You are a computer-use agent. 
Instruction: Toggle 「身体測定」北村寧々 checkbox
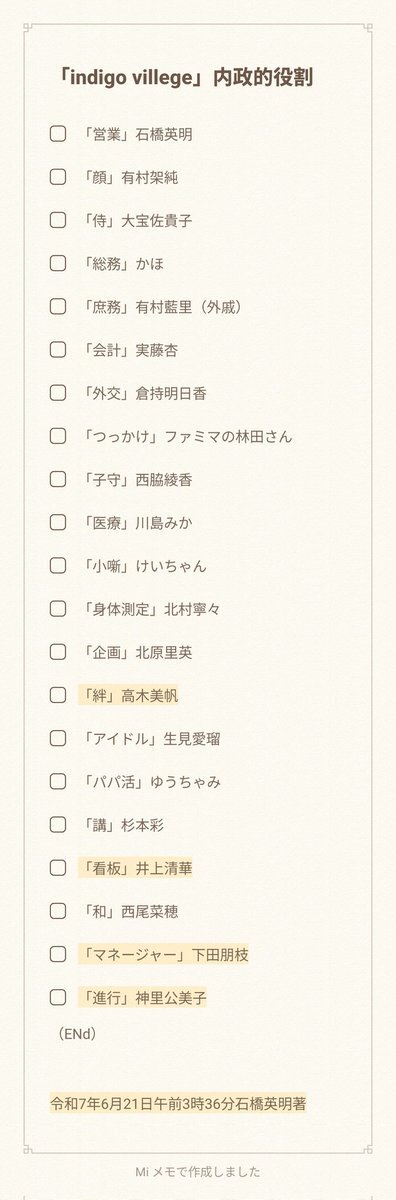pyautogui.click(x=58, y=608)
